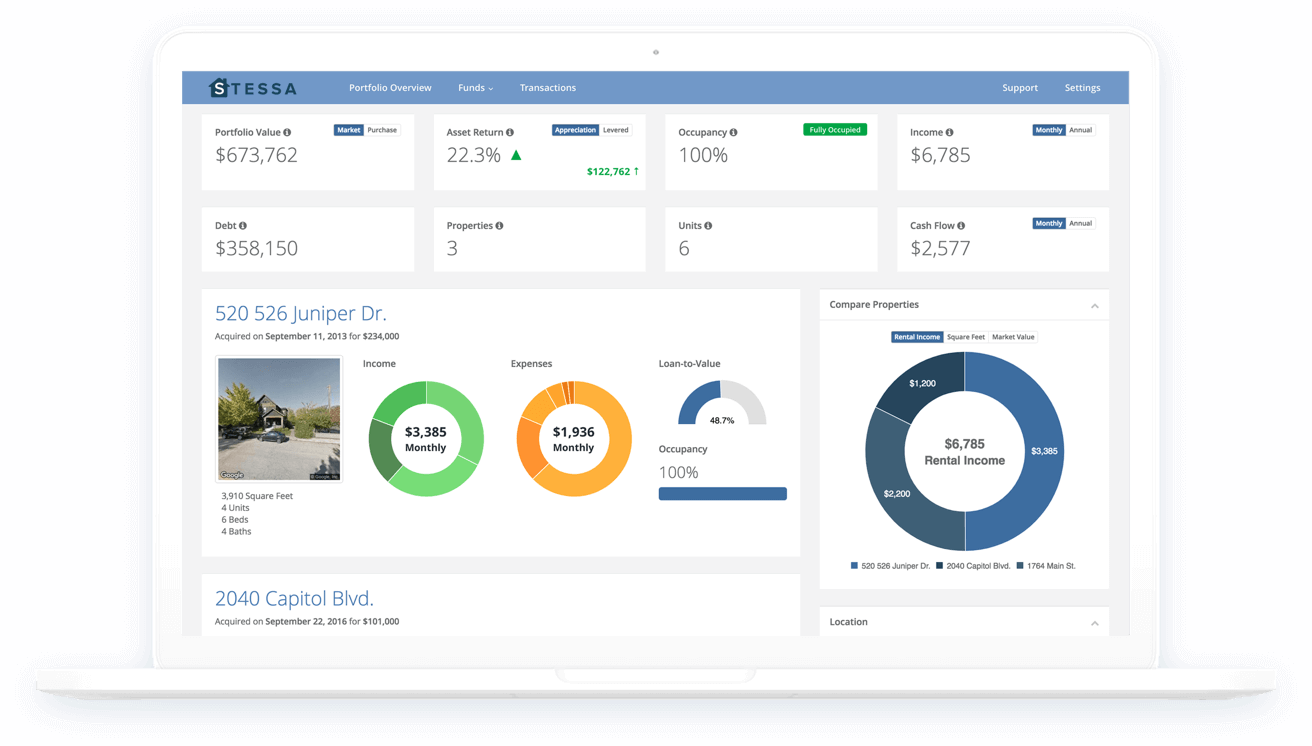The image size is (1312, 746).
Task: Click the Stessa house logo icon
Action: click(x=218, y=88)
